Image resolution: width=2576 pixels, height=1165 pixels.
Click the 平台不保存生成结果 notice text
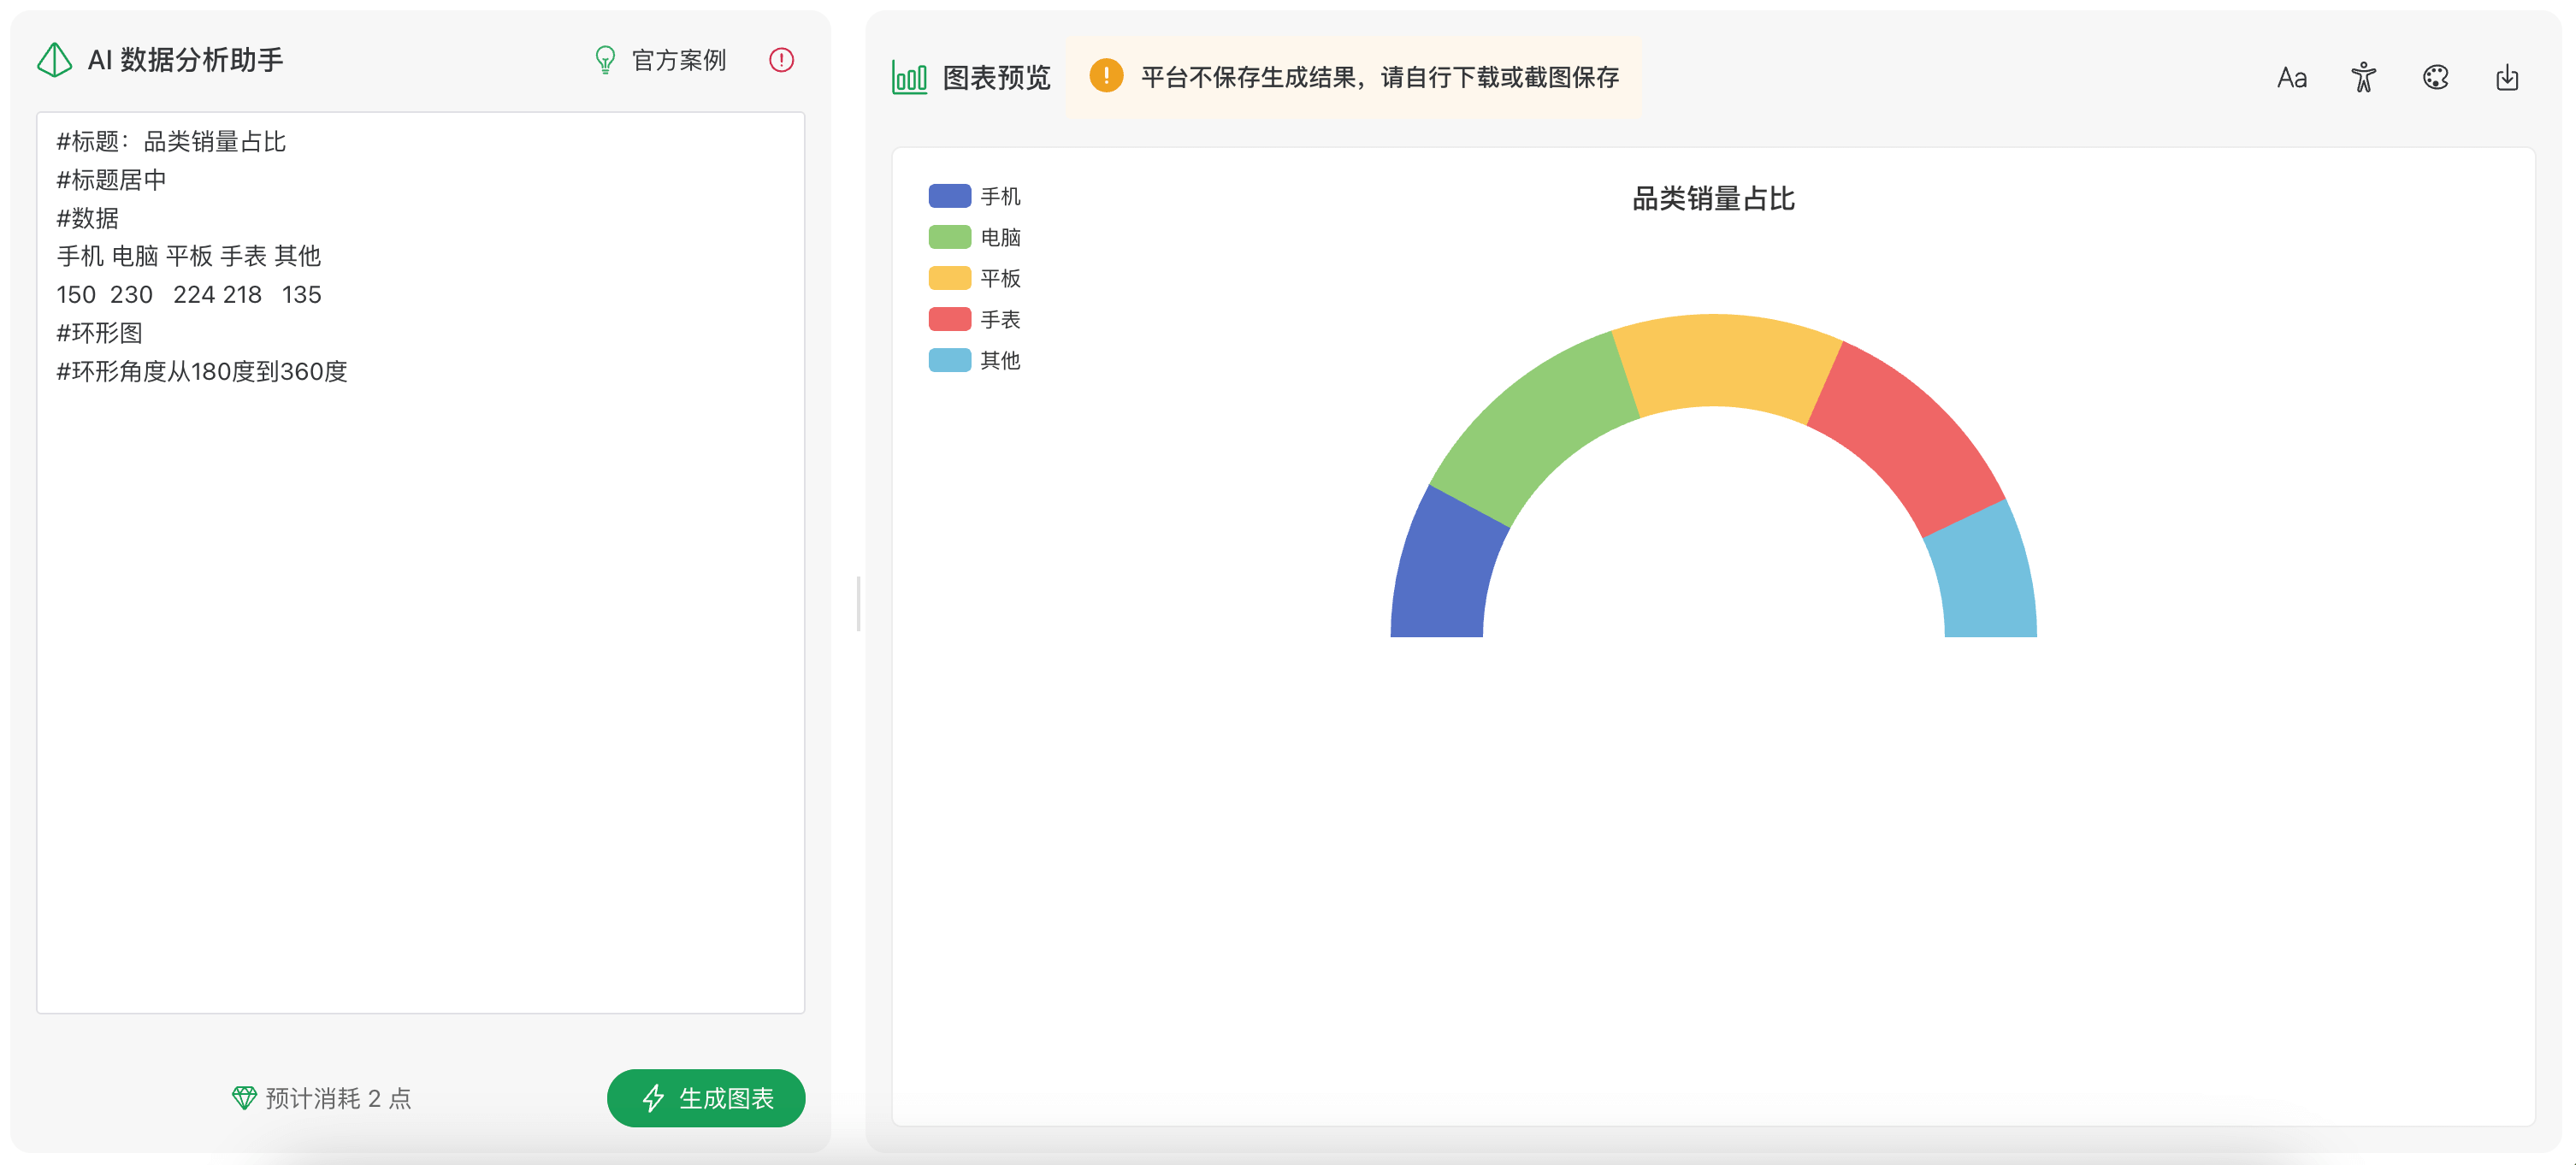pyautogui.click(x=1380, y=77)
